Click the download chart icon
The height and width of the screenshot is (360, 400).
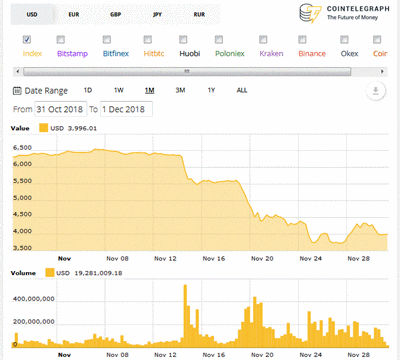(376, 91)
